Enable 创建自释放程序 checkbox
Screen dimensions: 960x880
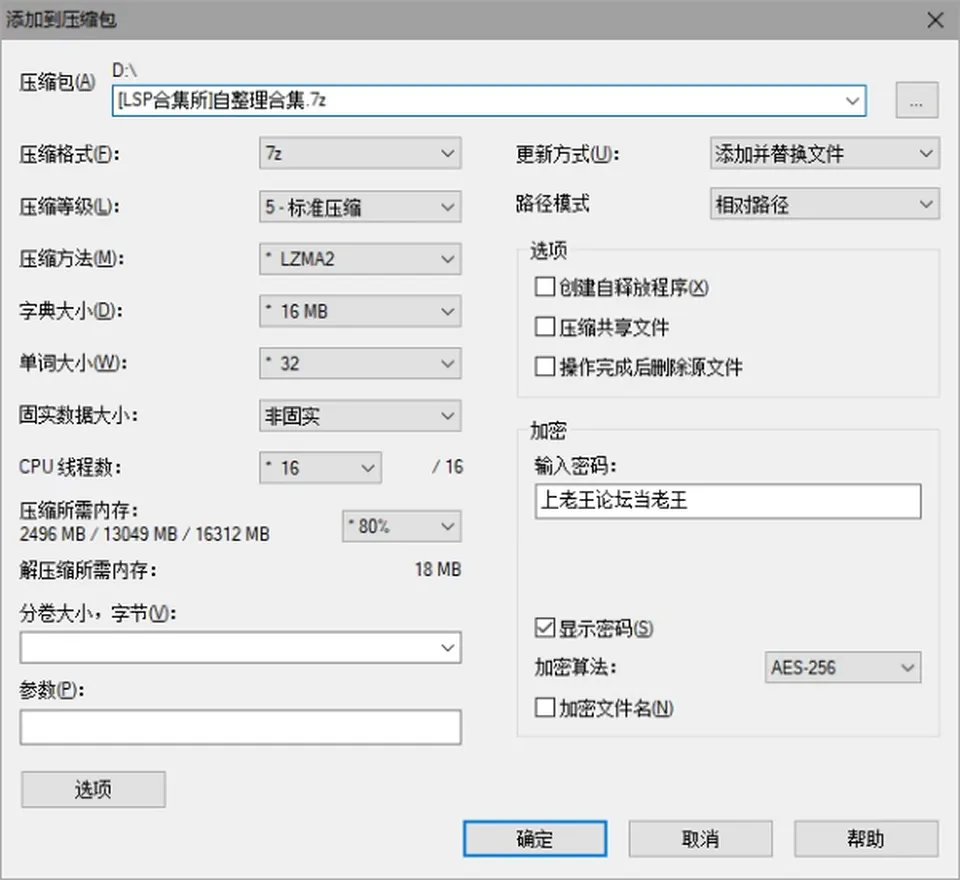[x=545, y=287]
